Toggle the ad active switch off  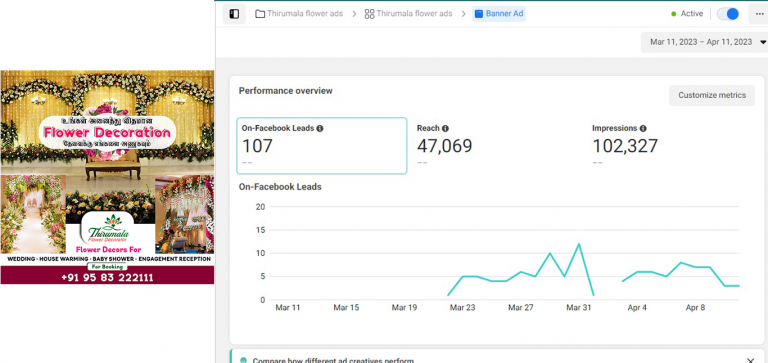728,14
